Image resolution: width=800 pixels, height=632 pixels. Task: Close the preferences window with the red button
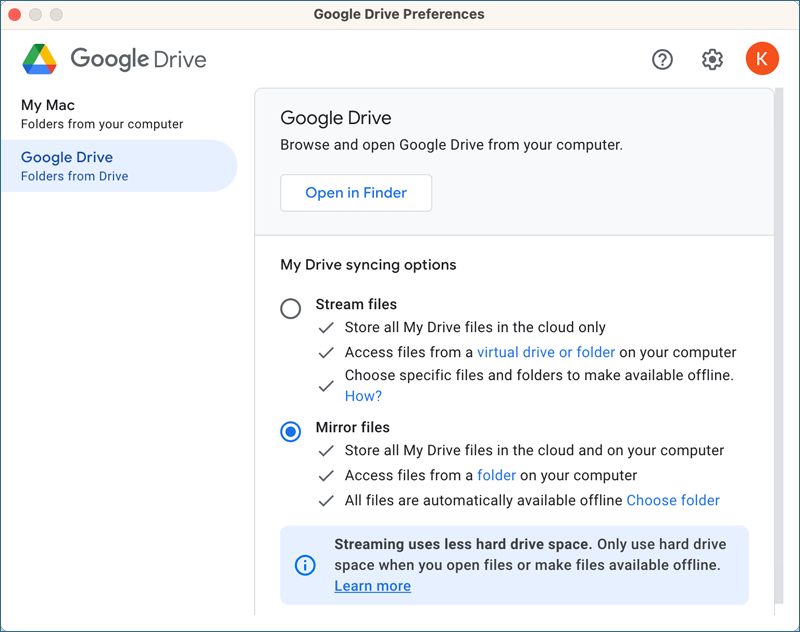click(14, 14)
